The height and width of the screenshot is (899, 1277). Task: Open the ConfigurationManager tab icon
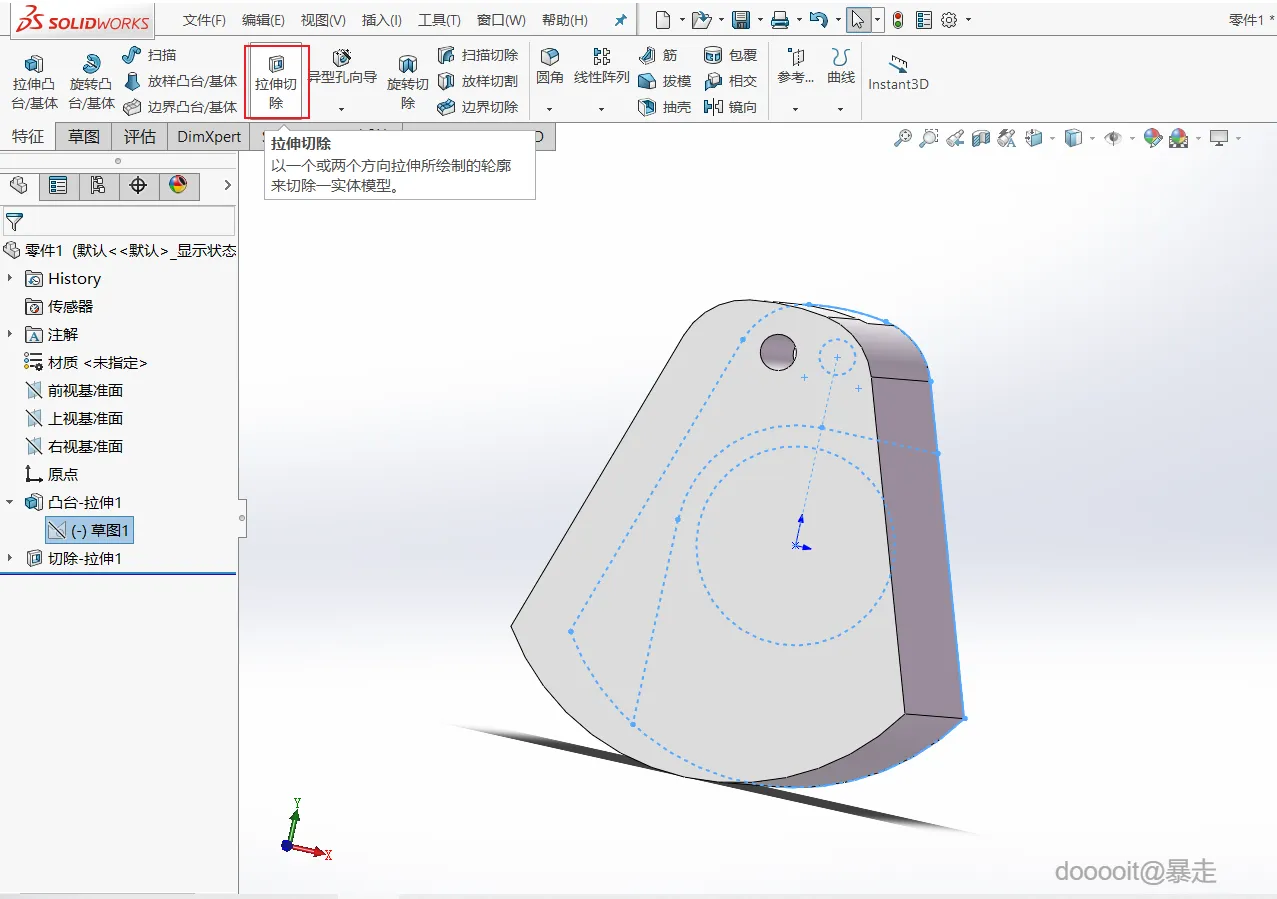click(98, 185)
